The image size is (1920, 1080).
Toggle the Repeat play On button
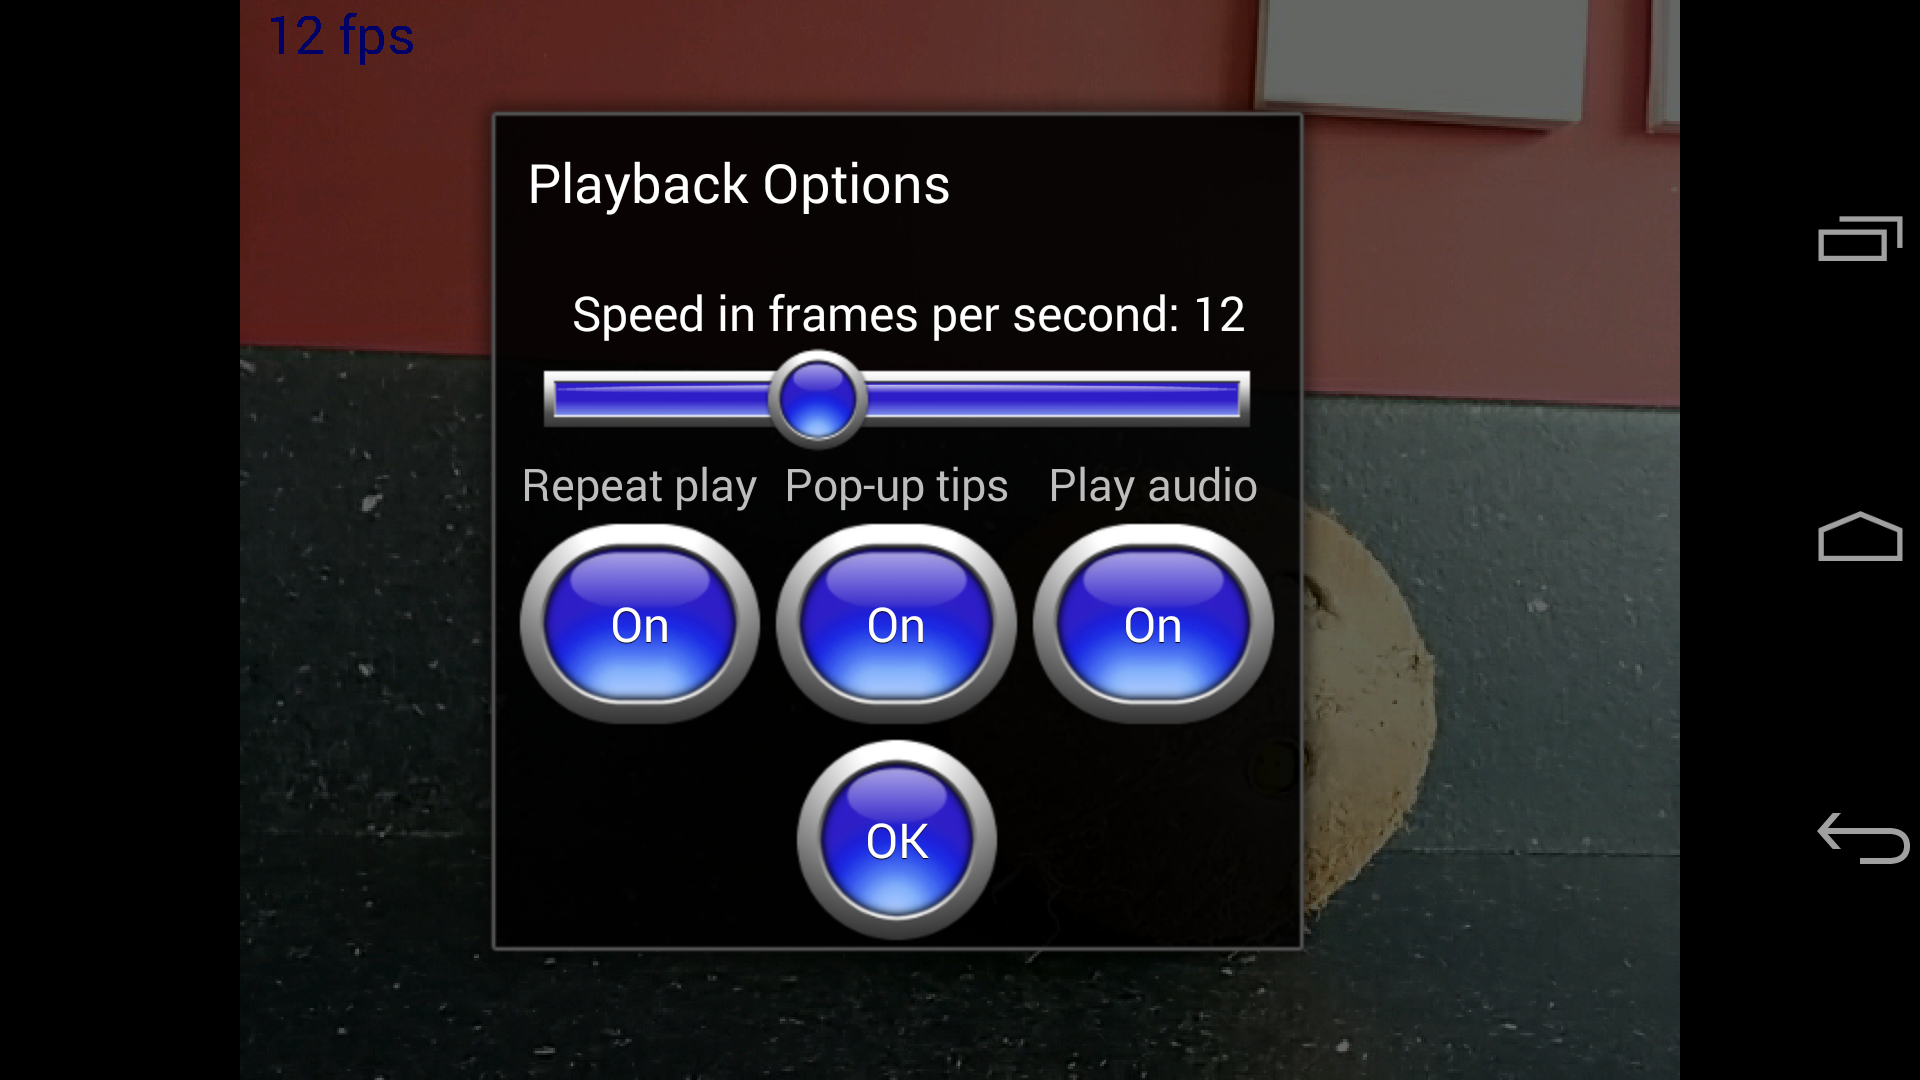point(640,624)
